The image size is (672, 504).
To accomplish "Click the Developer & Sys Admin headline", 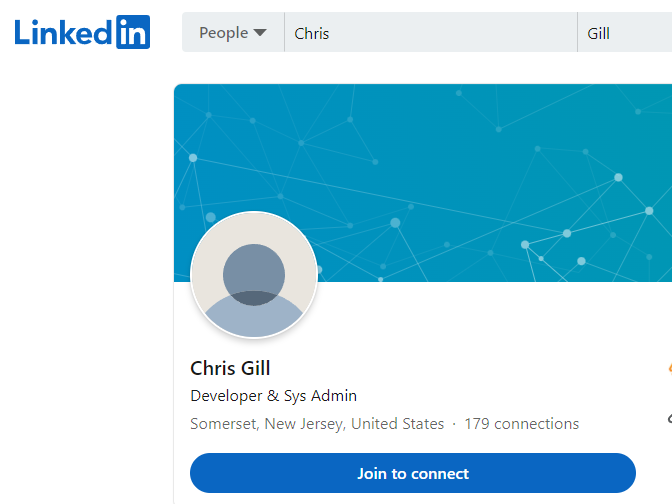I will tap(273, 396).
